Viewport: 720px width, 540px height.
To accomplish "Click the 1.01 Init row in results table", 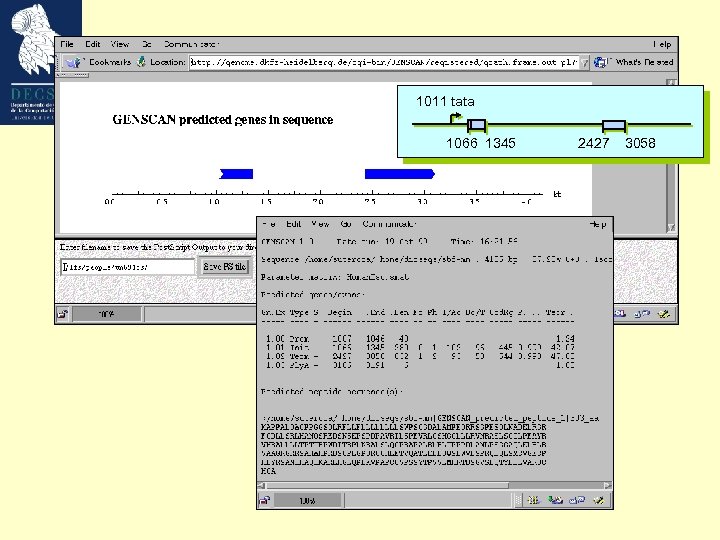I will pos(420,348).
